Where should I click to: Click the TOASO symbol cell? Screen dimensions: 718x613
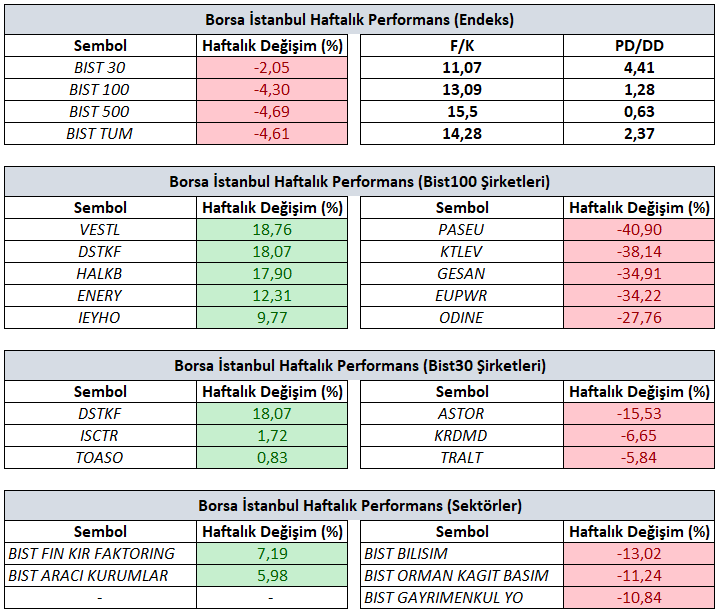click(x=100, y=458)
